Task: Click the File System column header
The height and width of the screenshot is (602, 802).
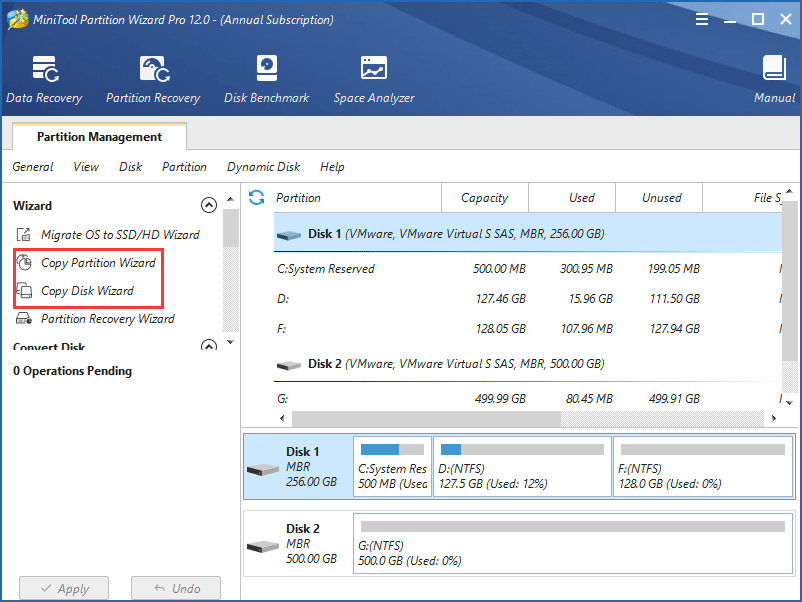Action: click(x=743, y=197)
